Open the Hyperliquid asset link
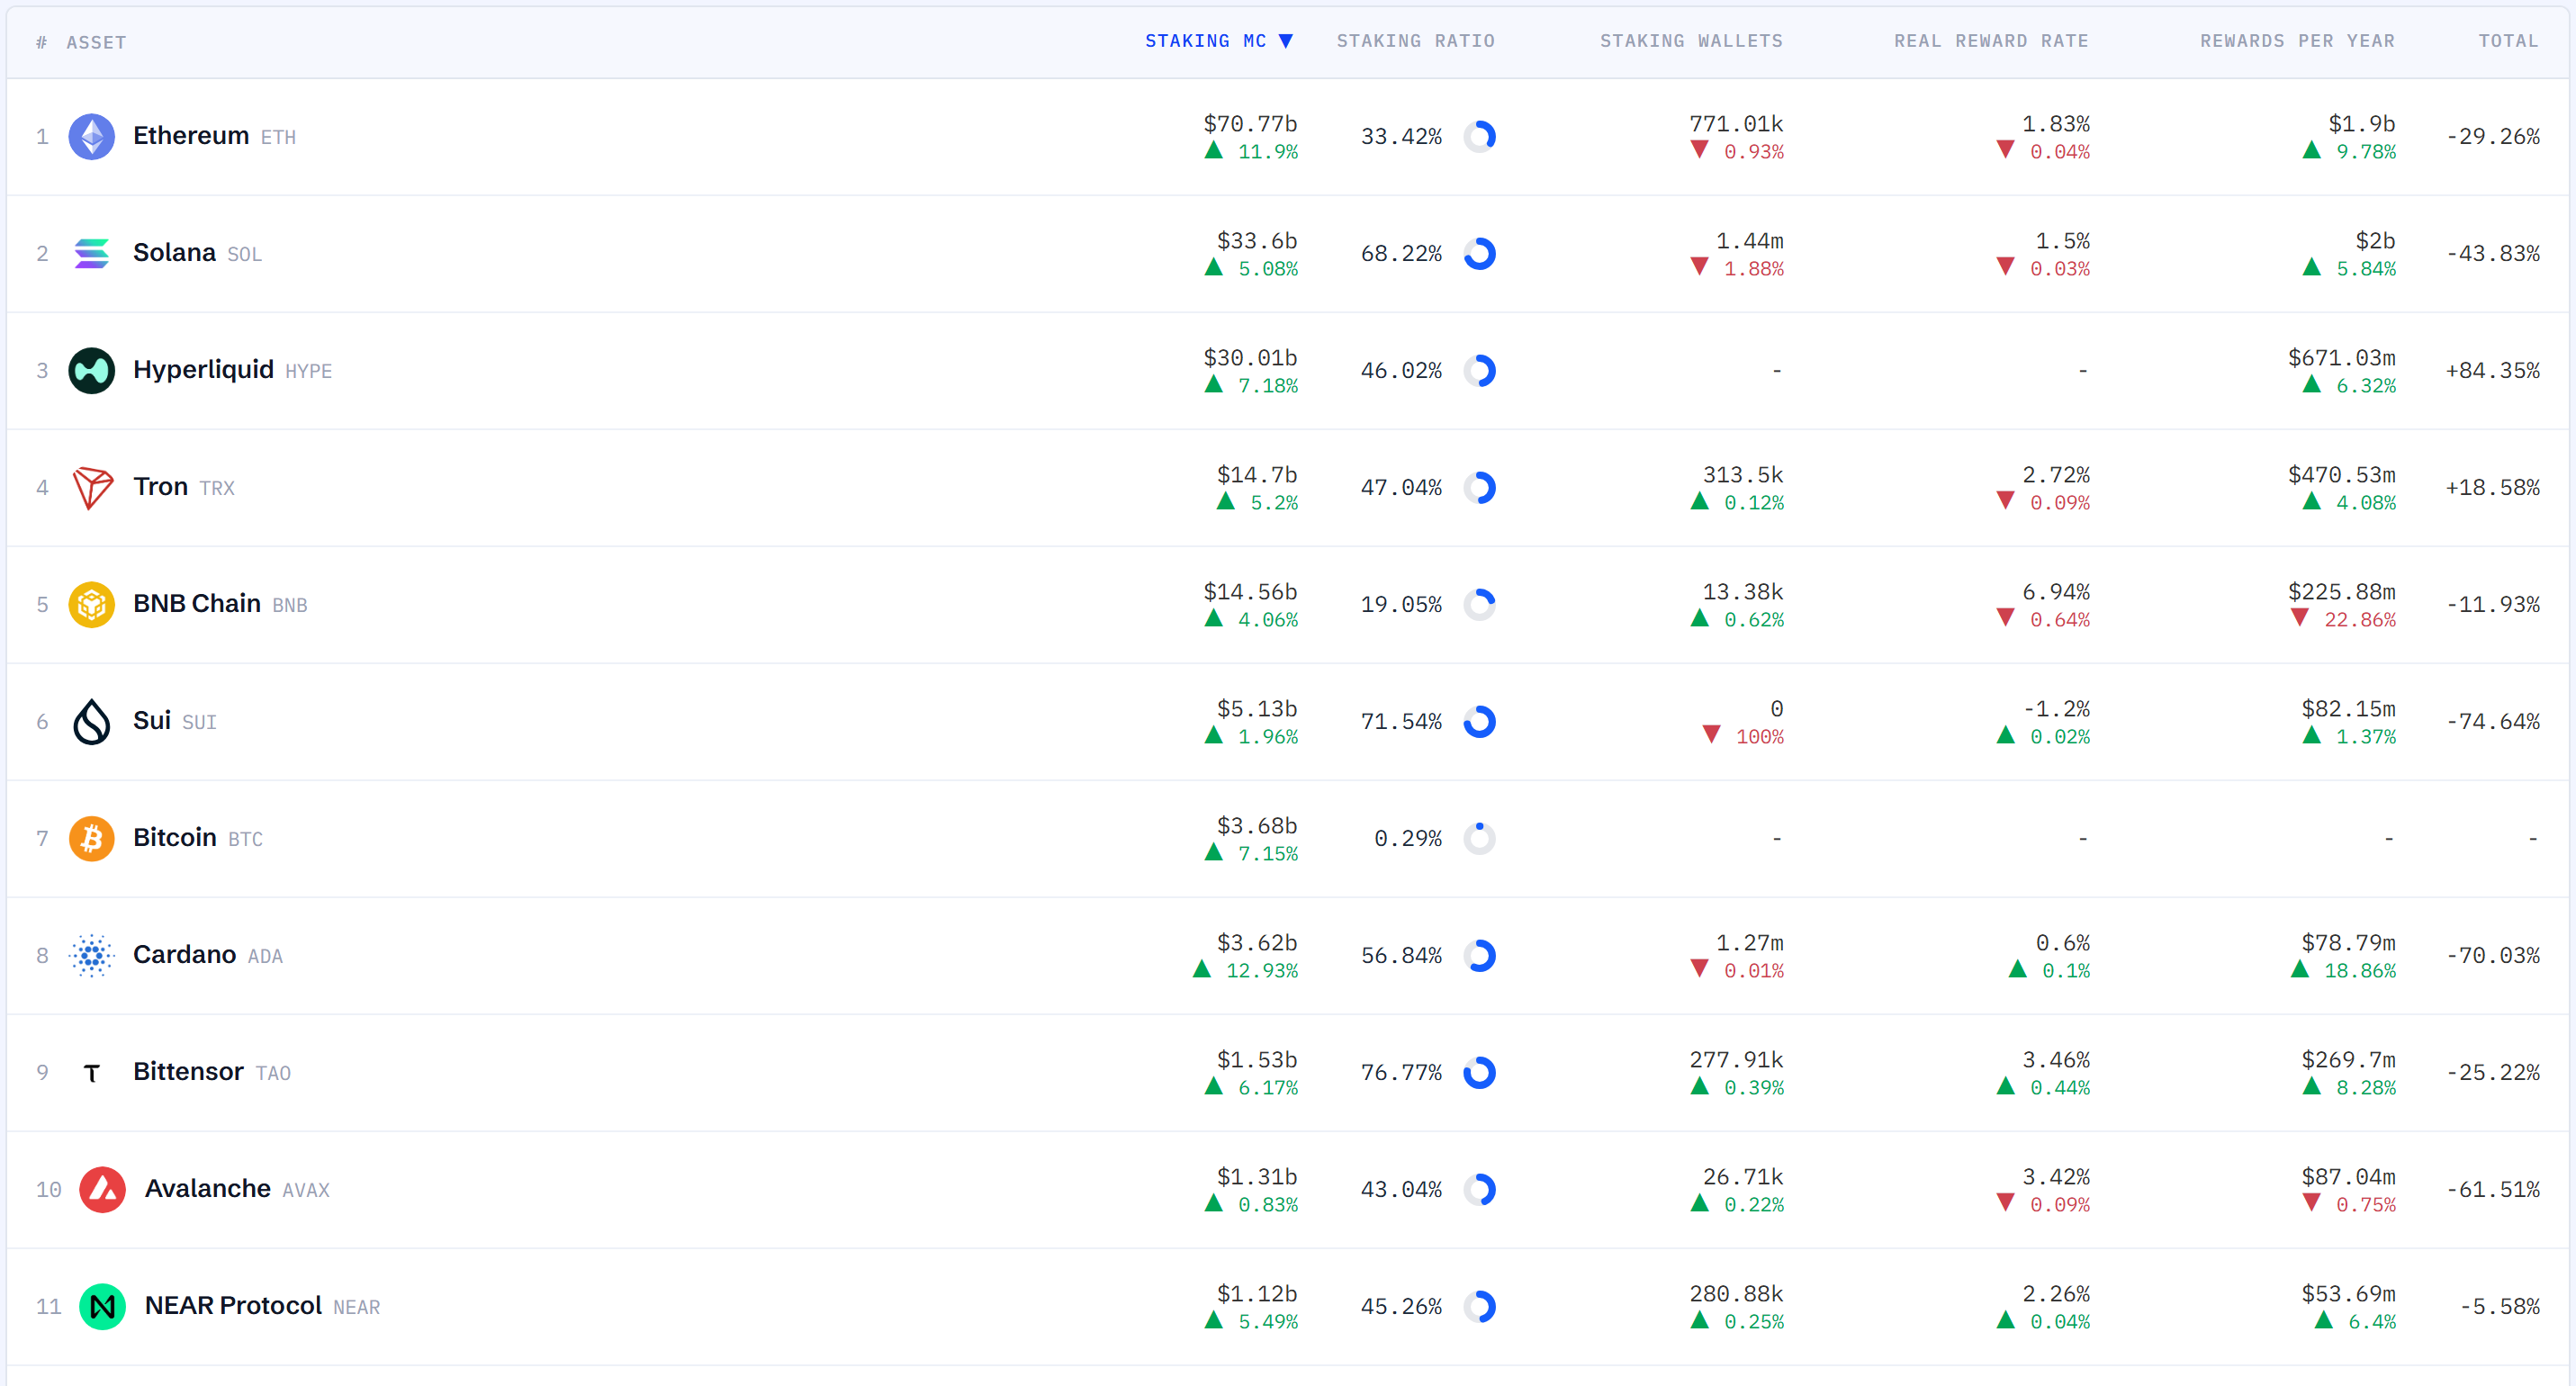Screen dimensions: 2576x1386 coord(203,369)
